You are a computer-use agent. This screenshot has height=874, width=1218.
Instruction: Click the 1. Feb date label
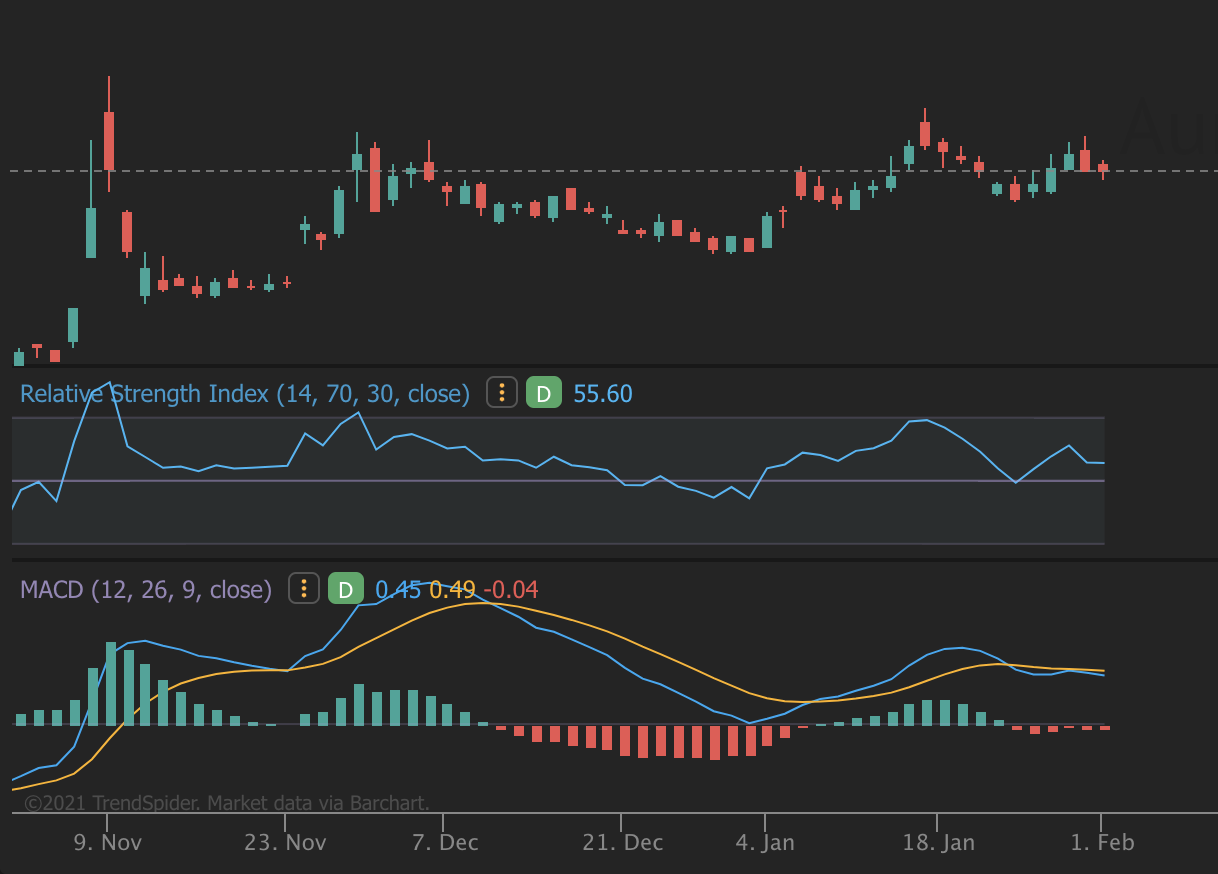[x=1102, y=842]
